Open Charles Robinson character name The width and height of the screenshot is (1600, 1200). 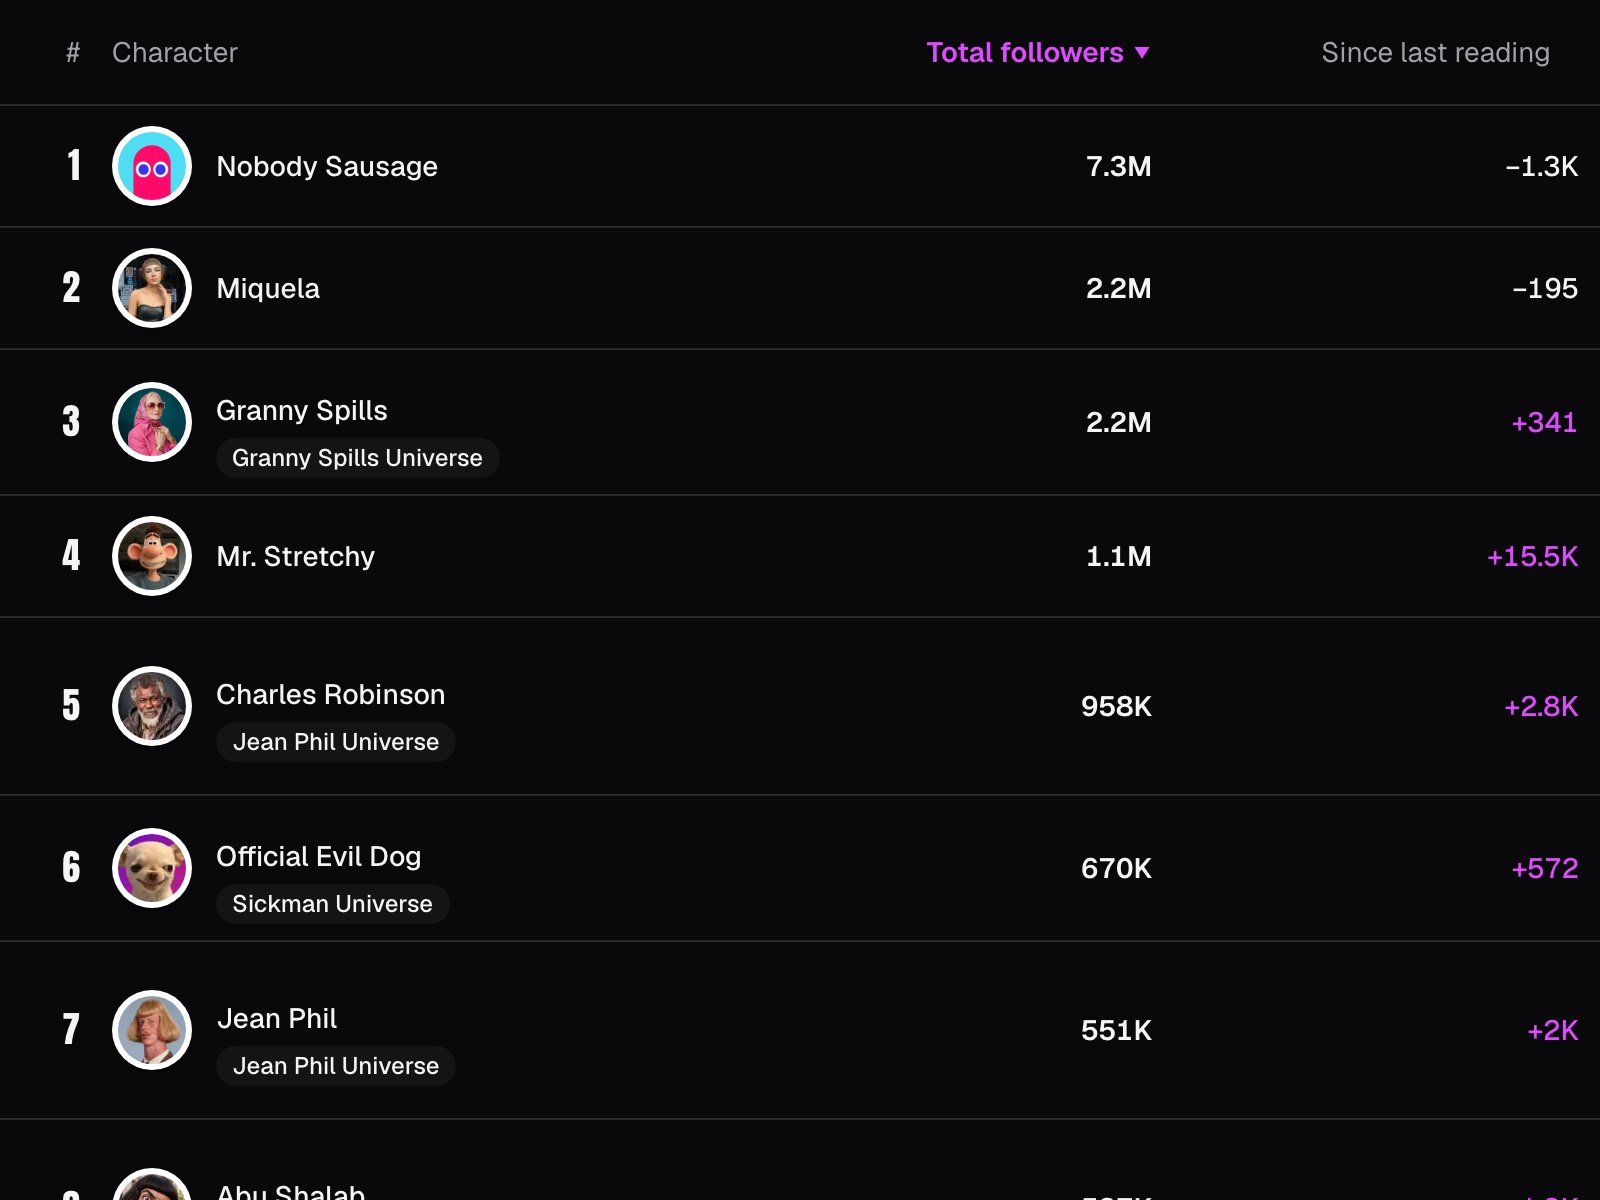pos(331,694)
